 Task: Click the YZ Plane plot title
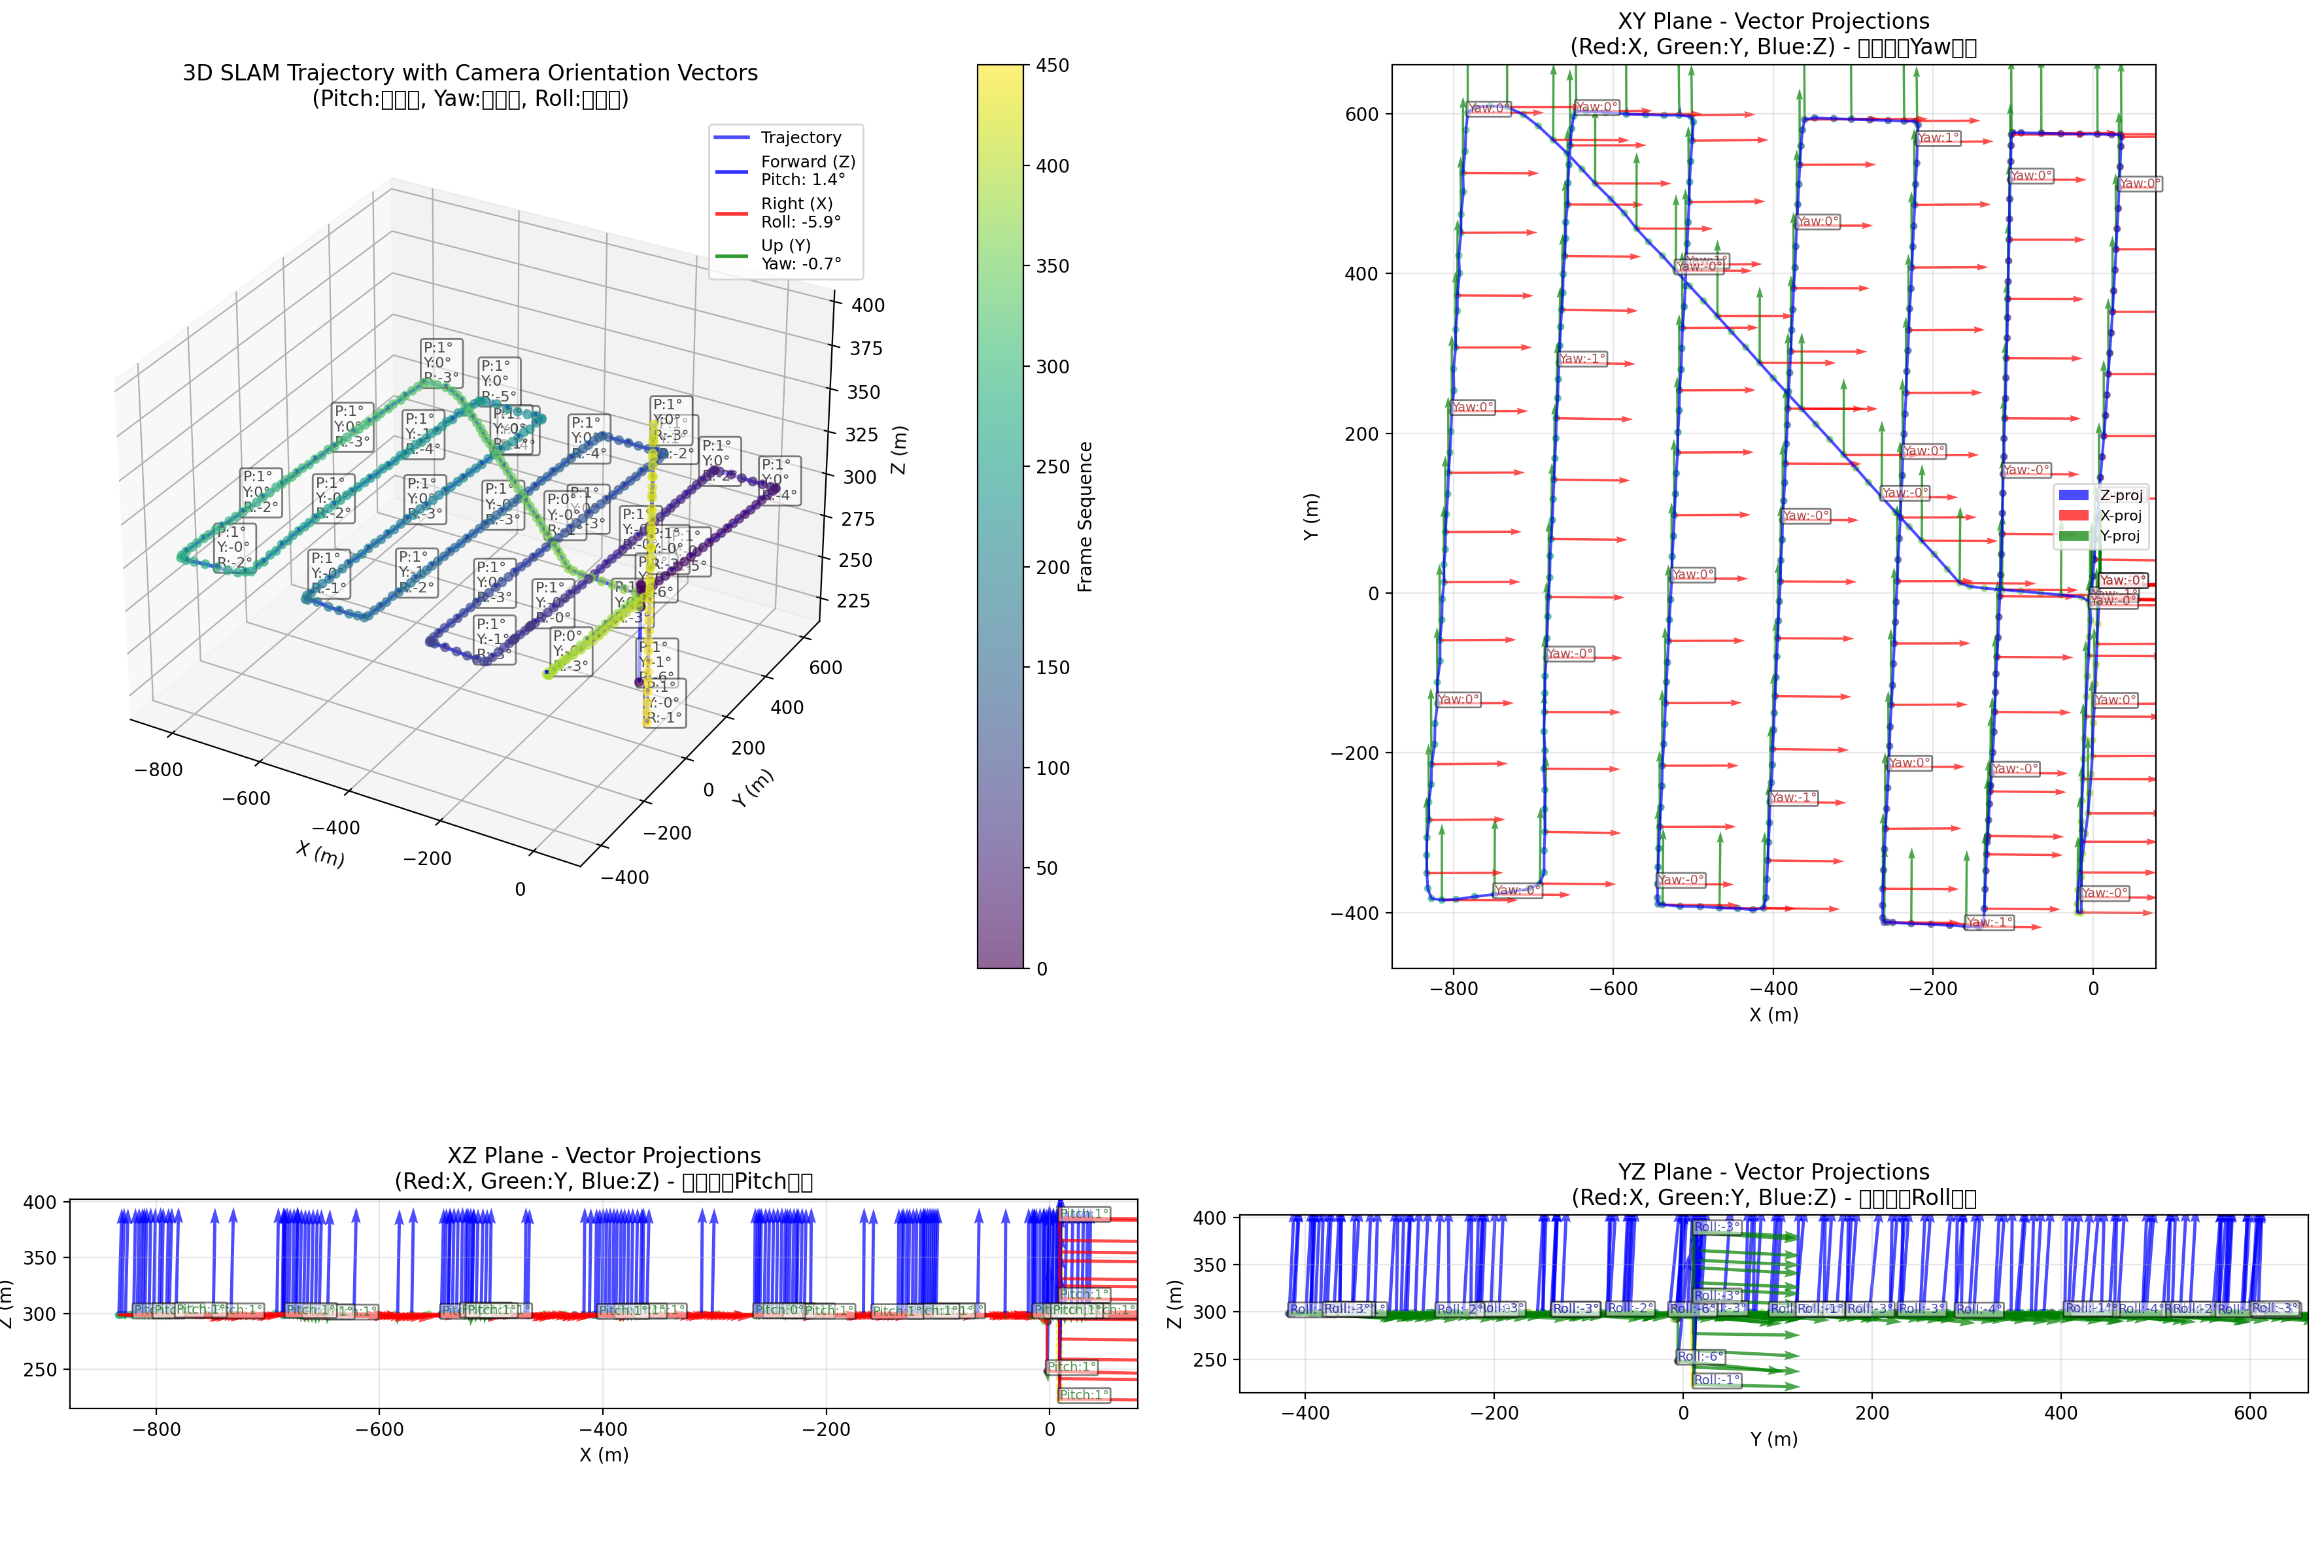coord(1773,1172)
